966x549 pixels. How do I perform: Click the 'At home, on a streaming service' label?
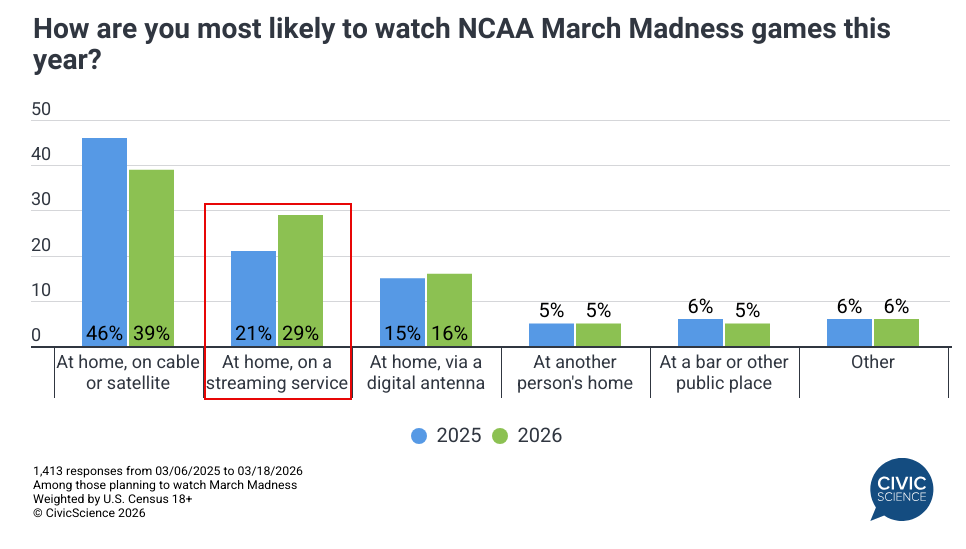(277, 372)
